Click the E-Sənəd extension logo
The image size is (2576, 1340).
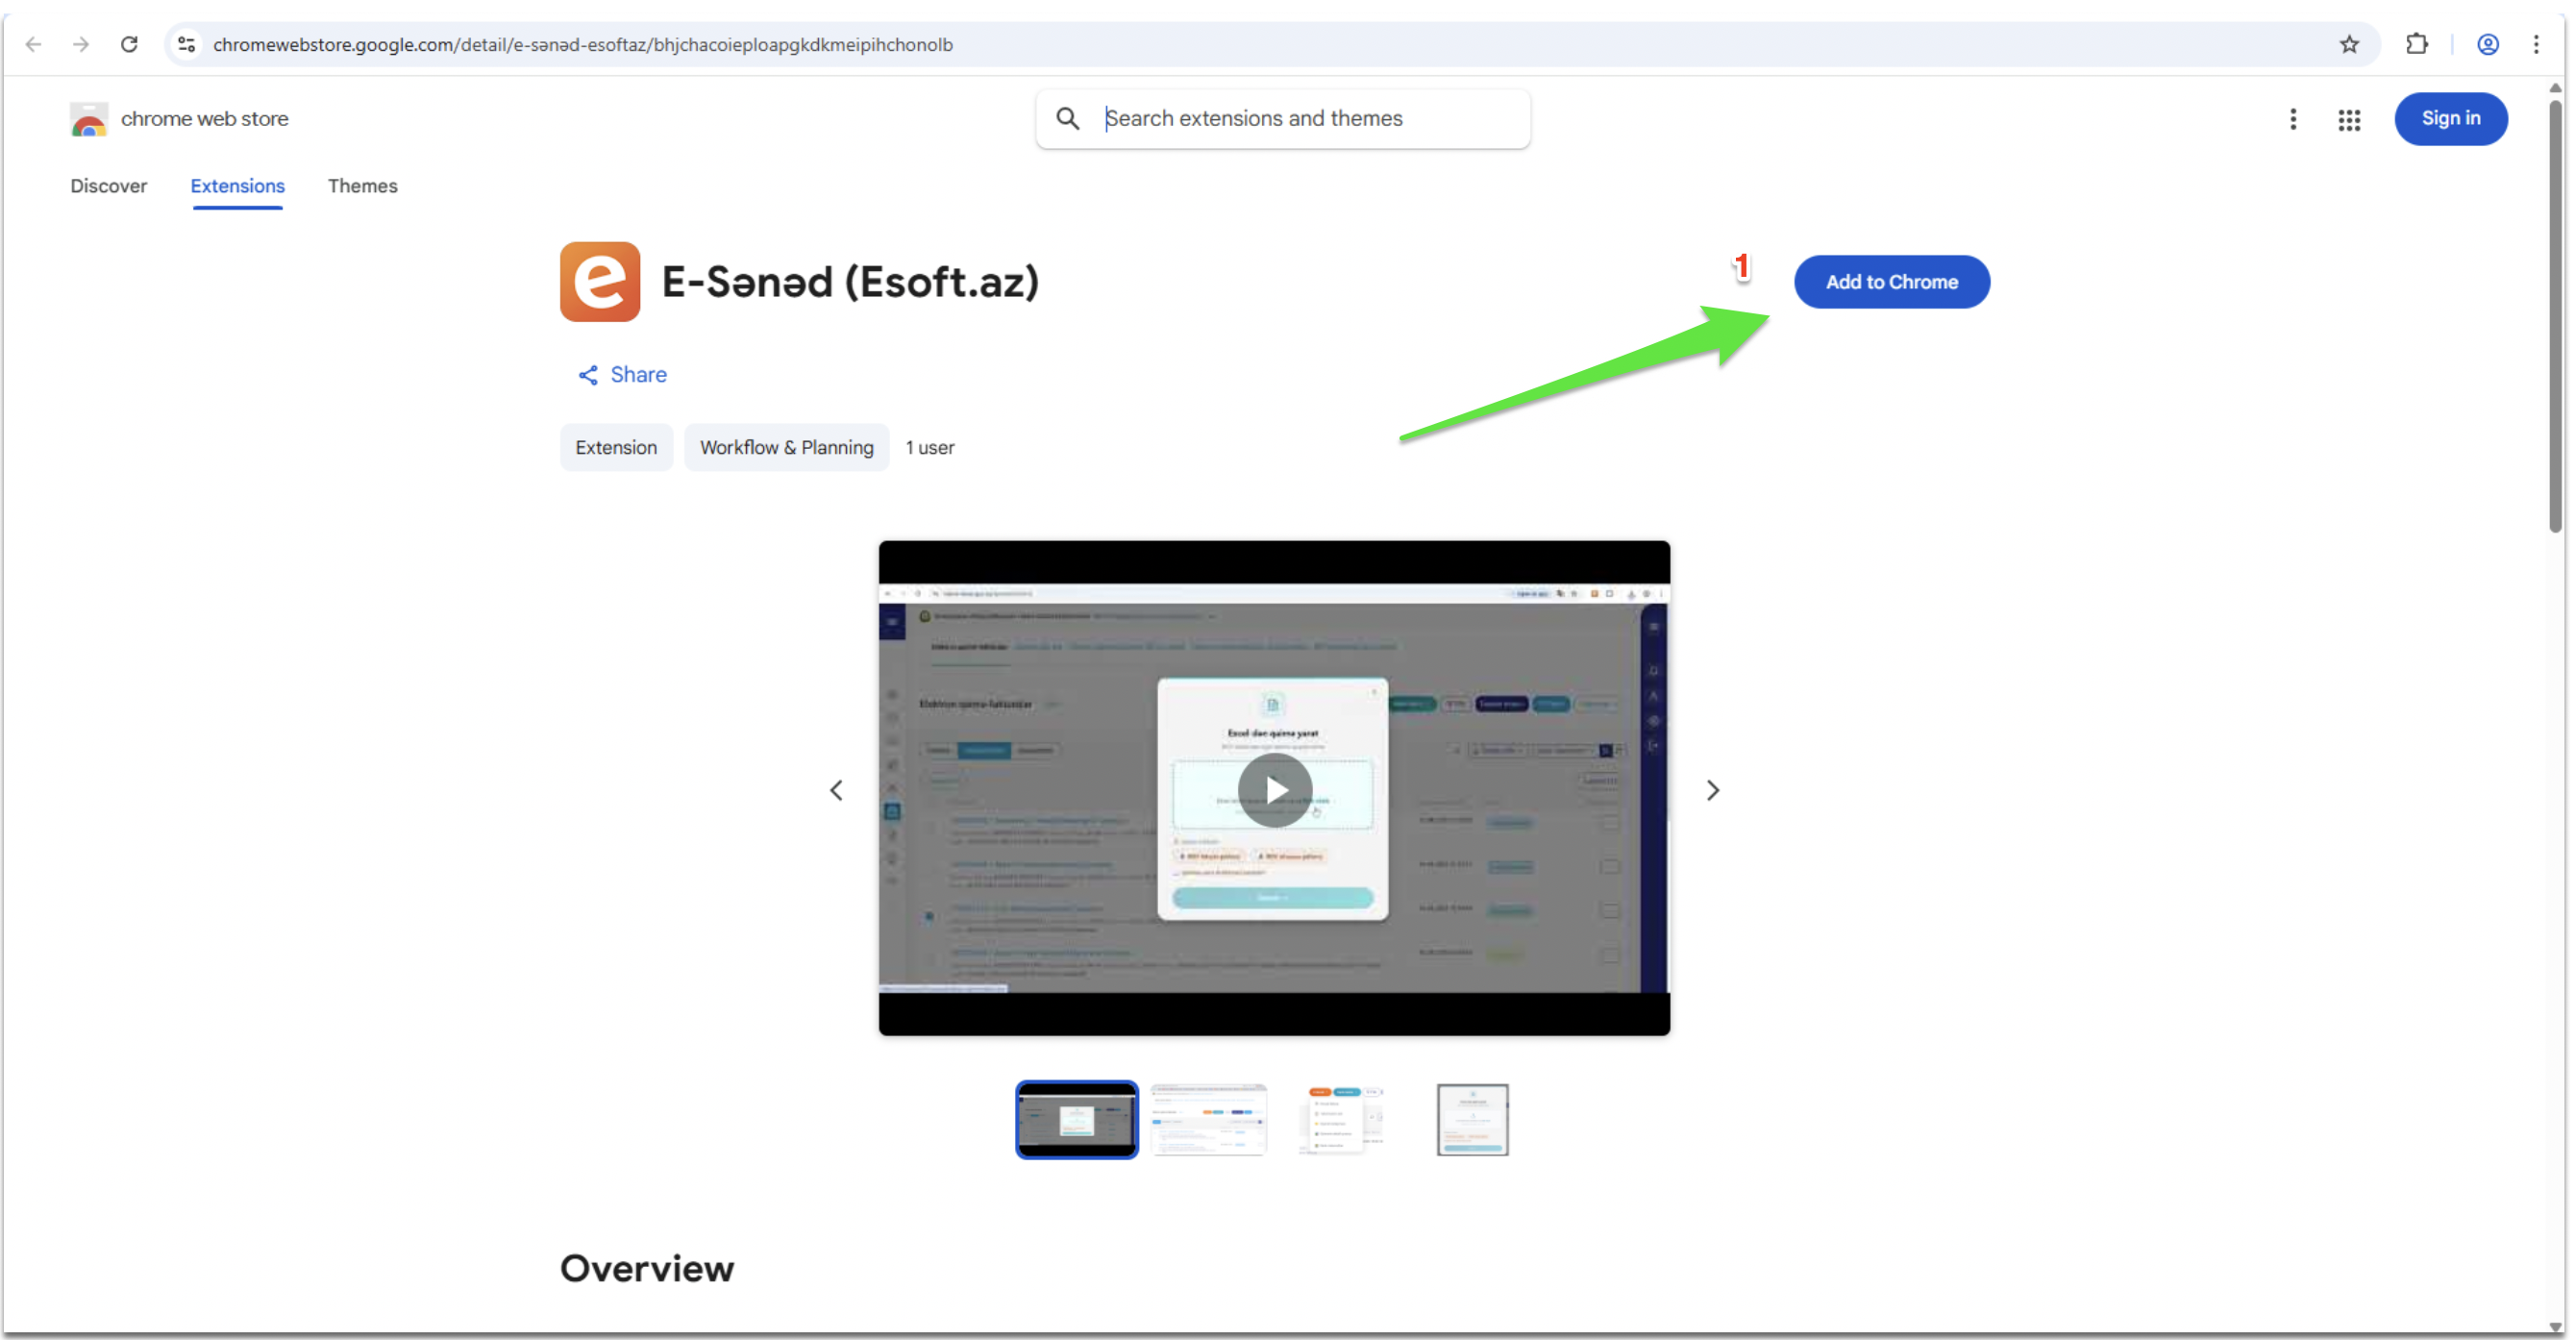coord(600,282)
